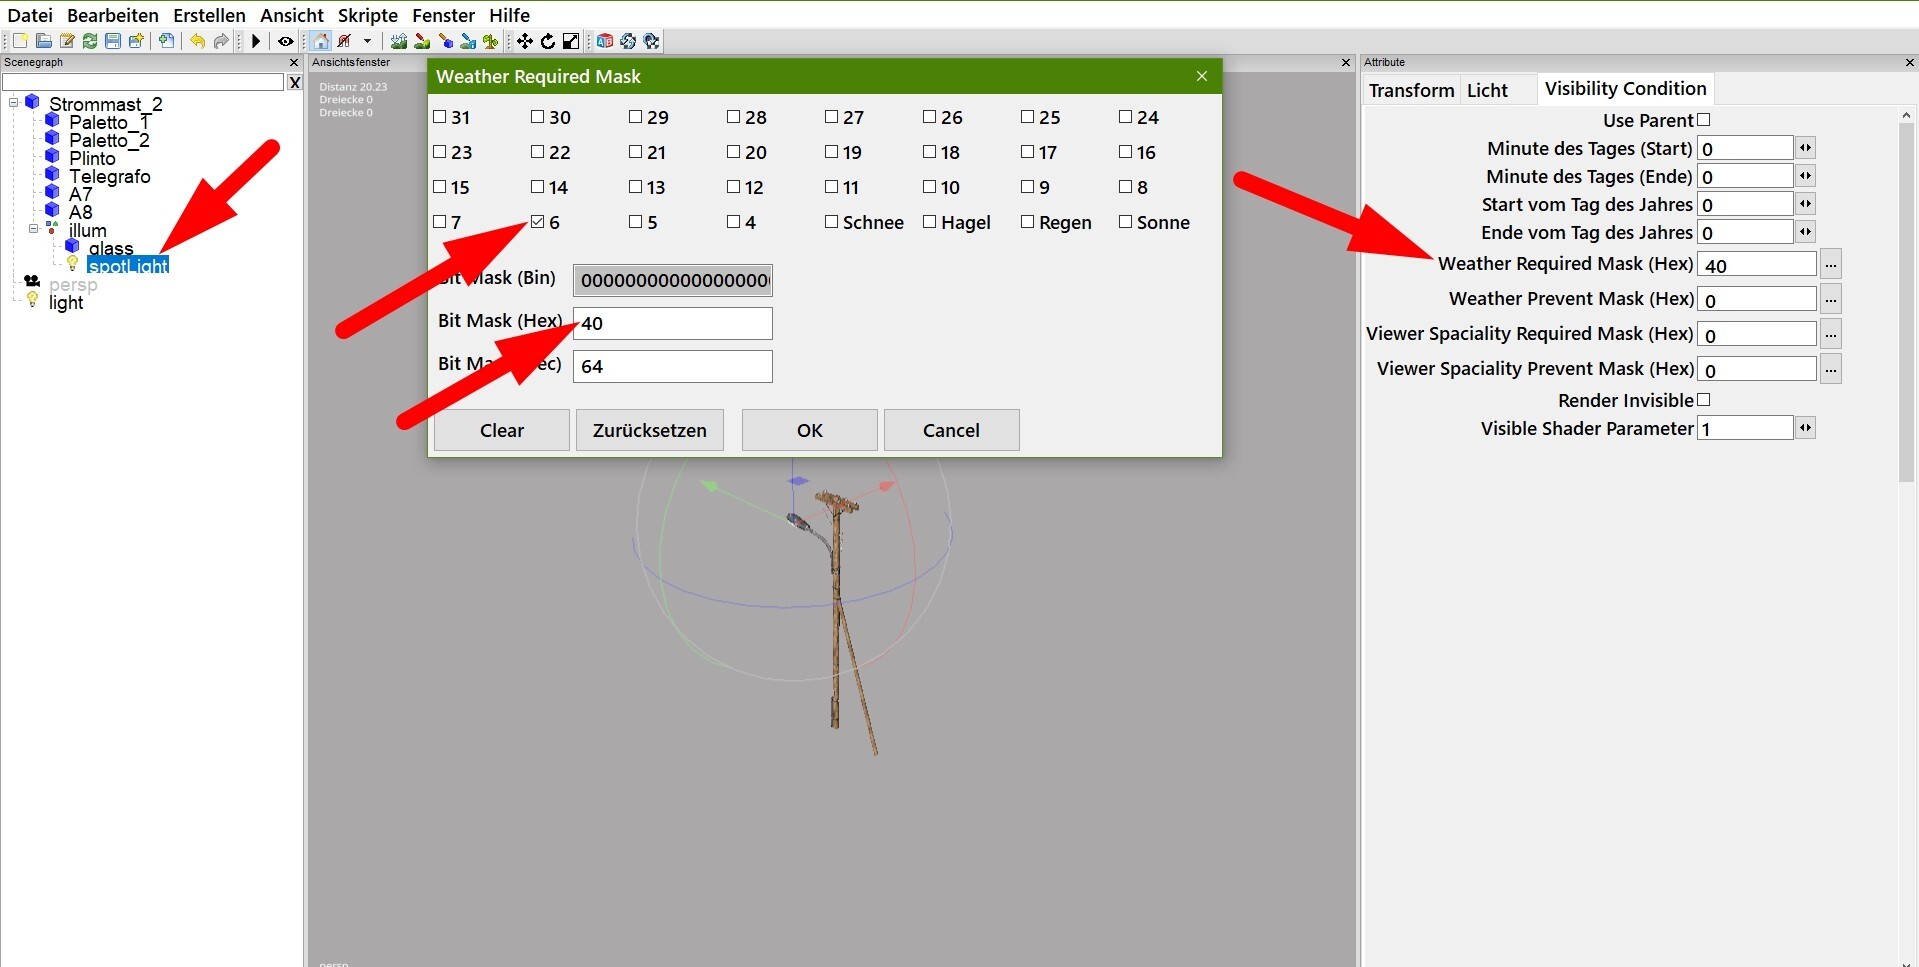Click the open folder toolbar icon
This screenshot has width=1919, height=967.
pyautogui.click(x=43, y=41)
